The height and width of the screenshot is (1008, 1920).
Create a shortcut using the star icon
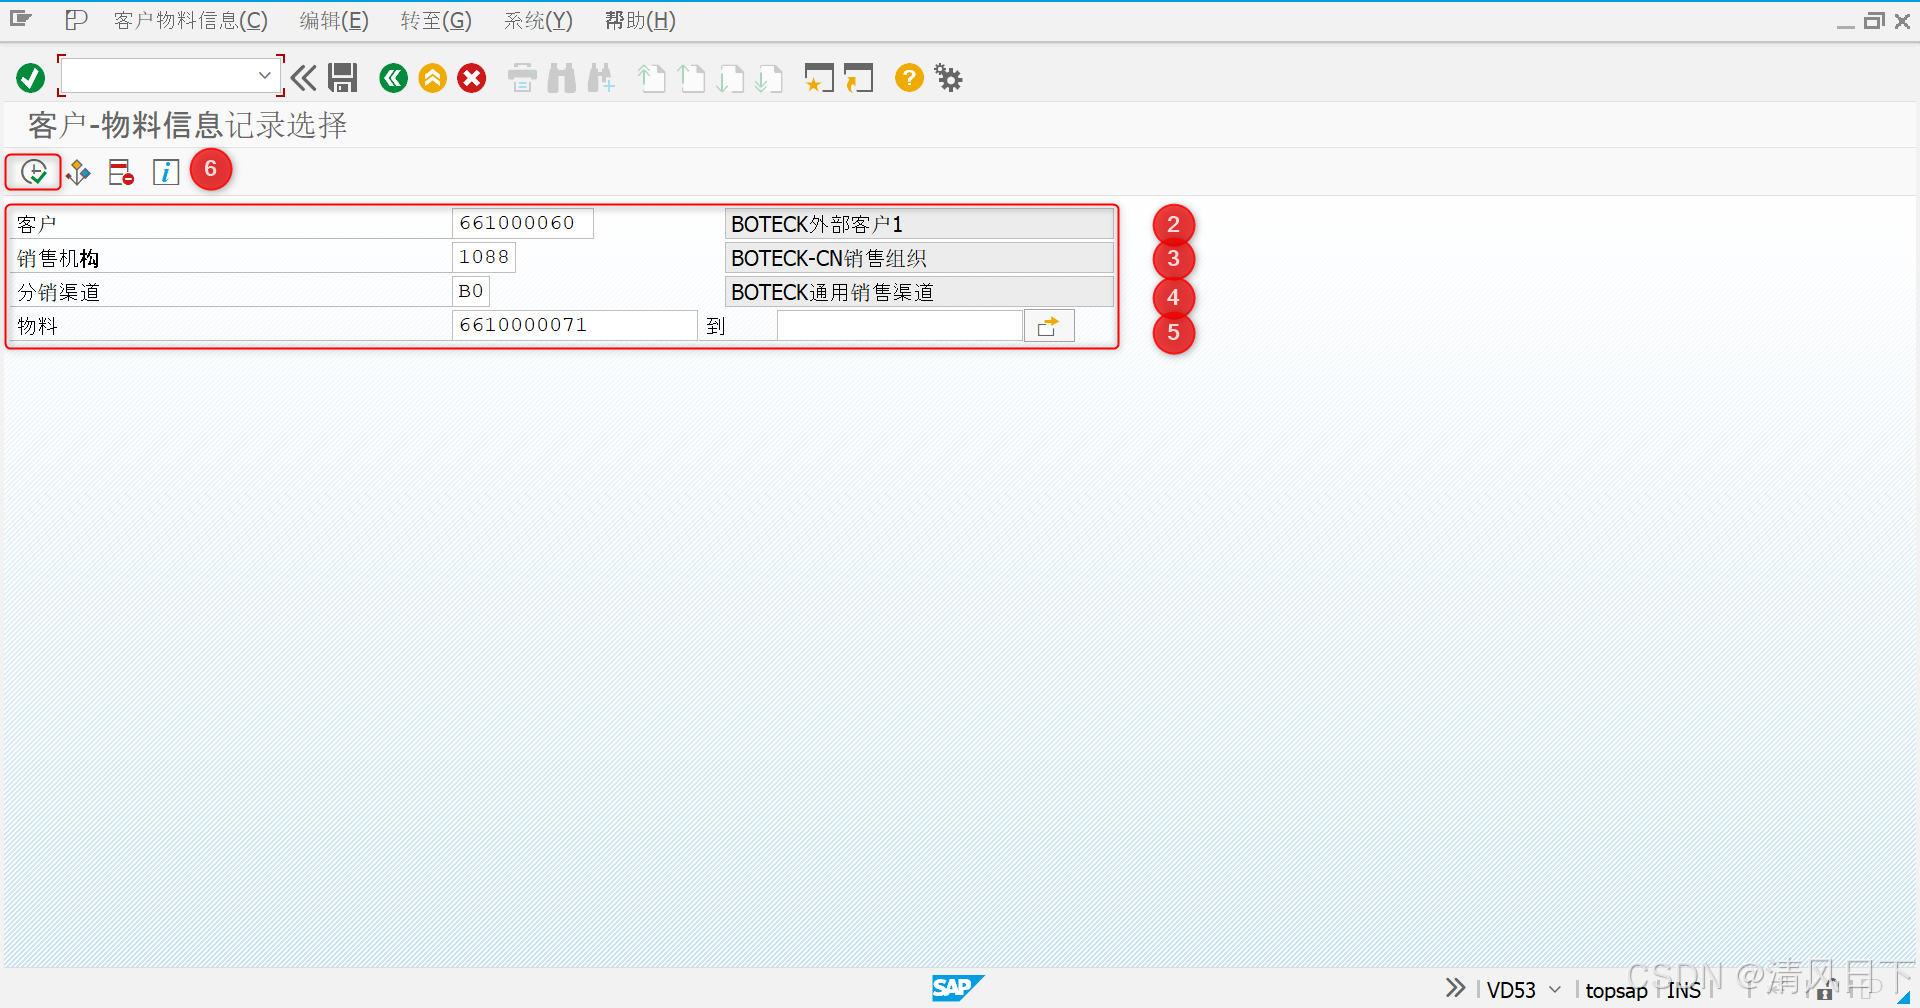819,77
